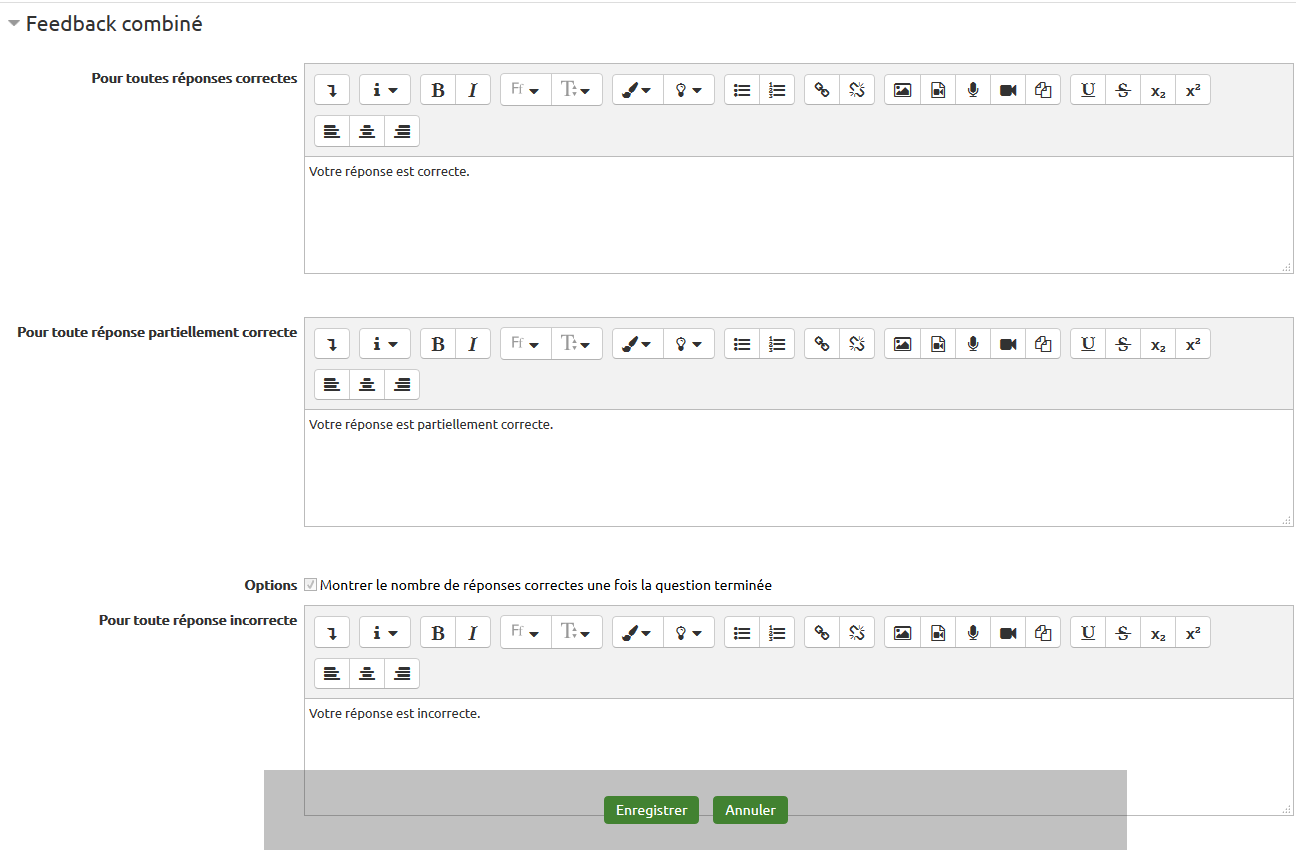Toggle 'Montrer le nombre de réponses correctes' checkbox
The width and height of the screenshot is (1296, 853).
pos(311,585)
